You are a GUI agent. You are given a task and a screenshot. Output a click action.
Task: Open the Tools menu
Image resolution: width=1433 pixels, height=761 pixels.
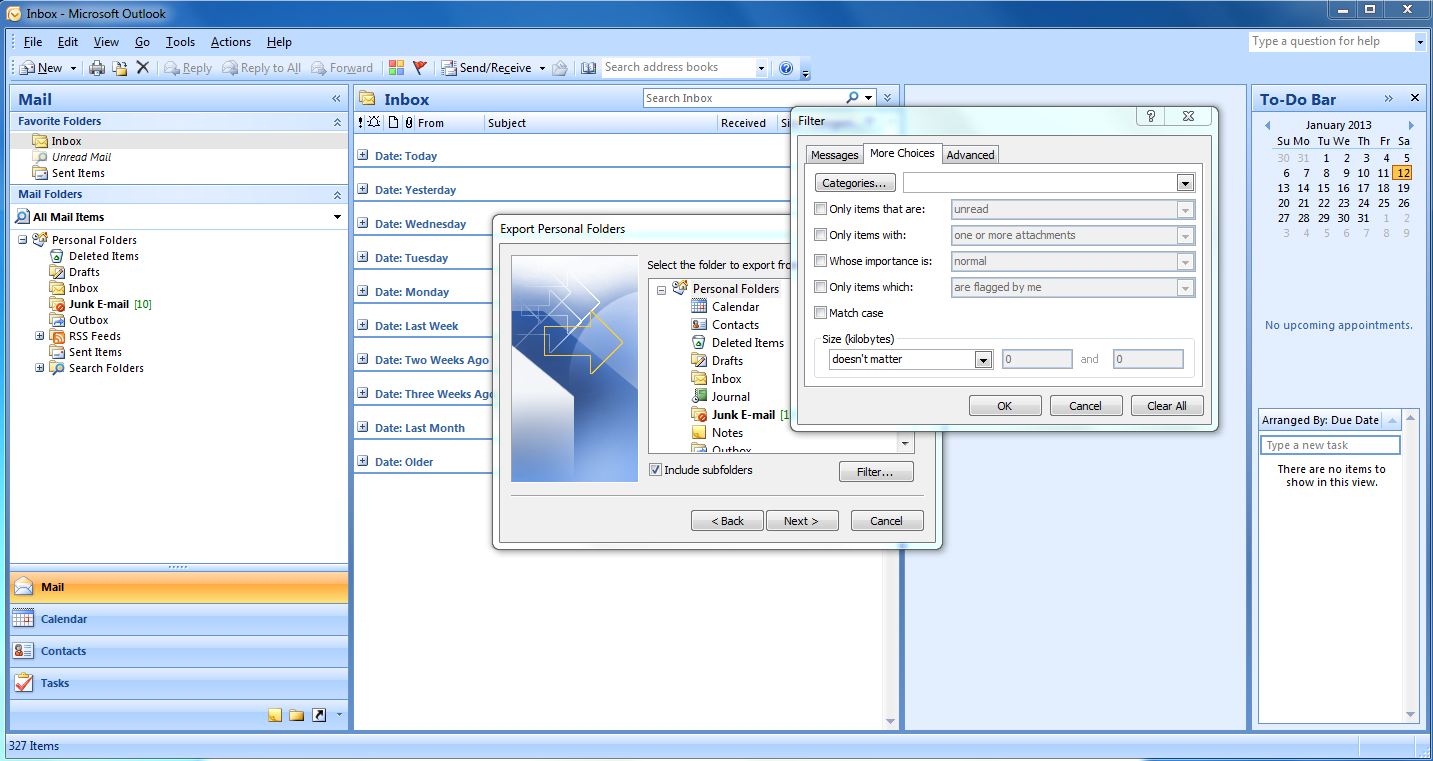pyautogui.click(x=180, y=42)
